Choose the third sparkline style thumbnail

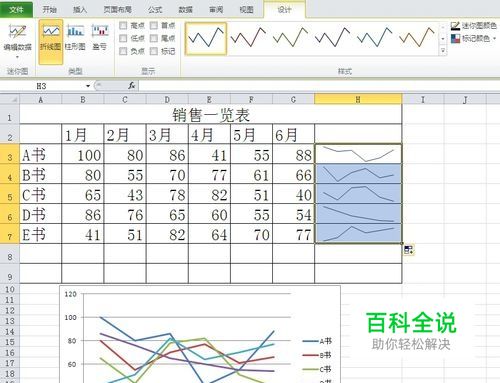[290, 38]
